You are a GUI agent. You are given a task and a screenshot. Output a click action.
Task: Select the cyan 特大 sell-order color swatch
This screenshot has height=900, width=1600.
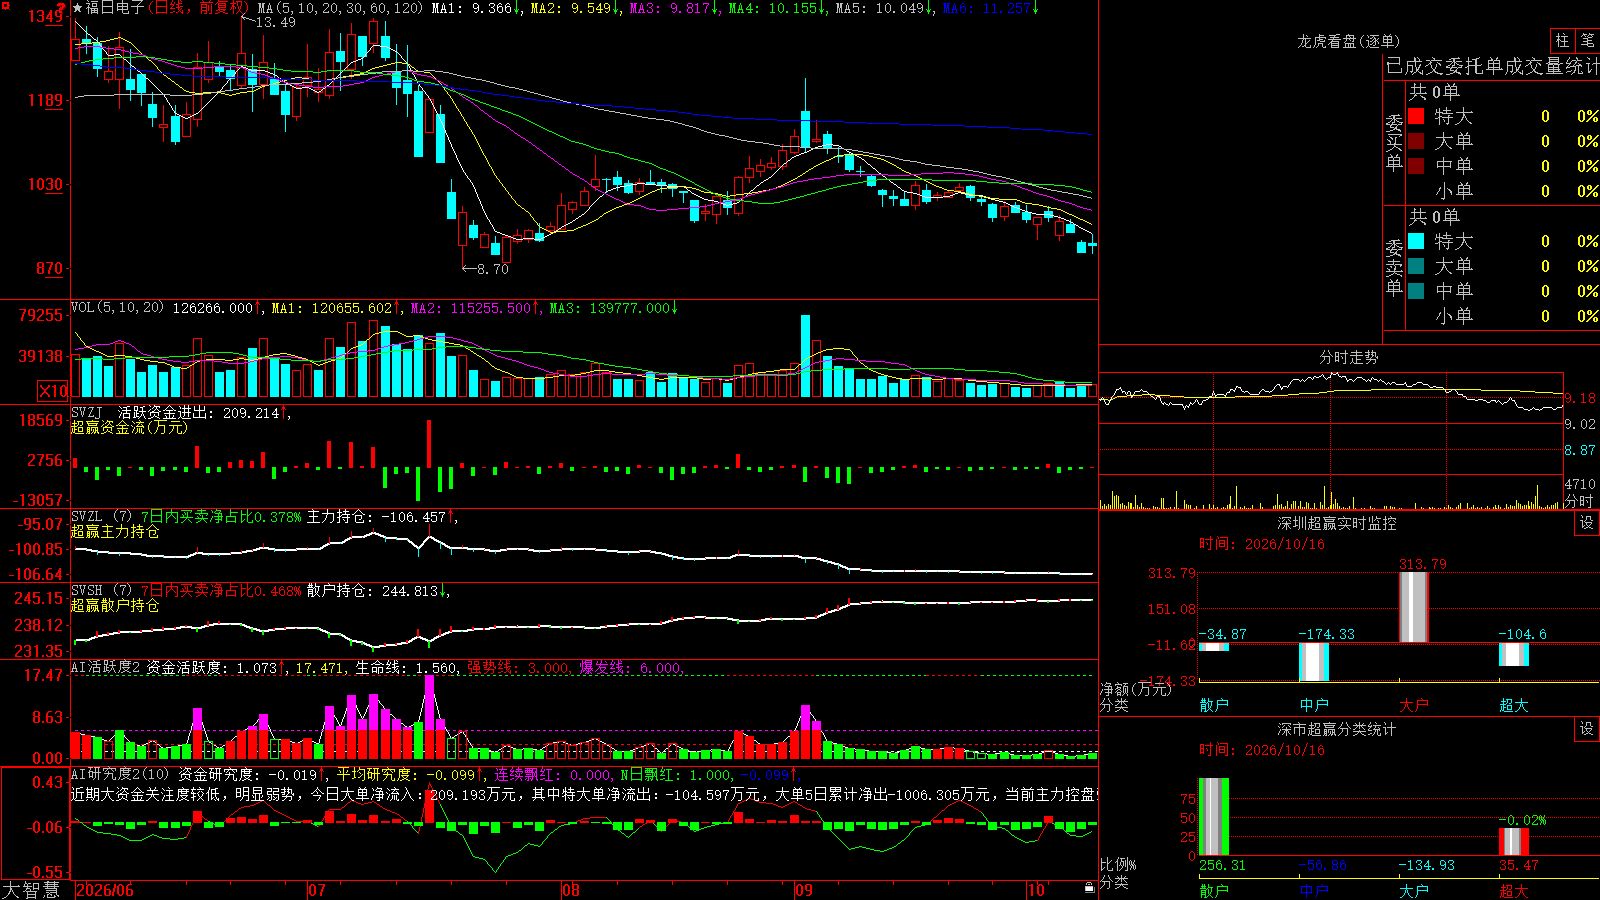click(x=1416, y=241)
